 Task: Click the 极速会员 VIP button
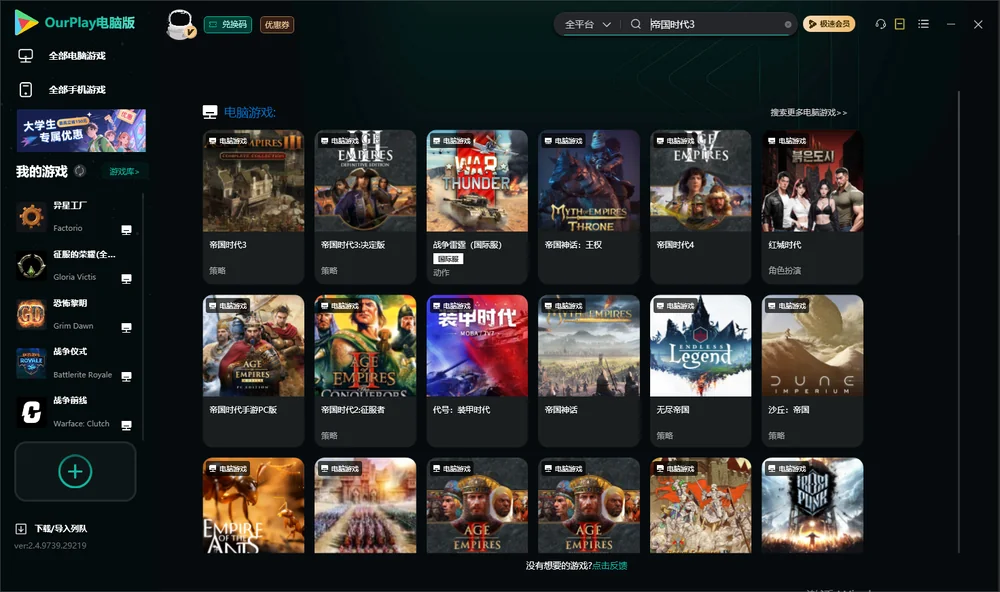828,24
